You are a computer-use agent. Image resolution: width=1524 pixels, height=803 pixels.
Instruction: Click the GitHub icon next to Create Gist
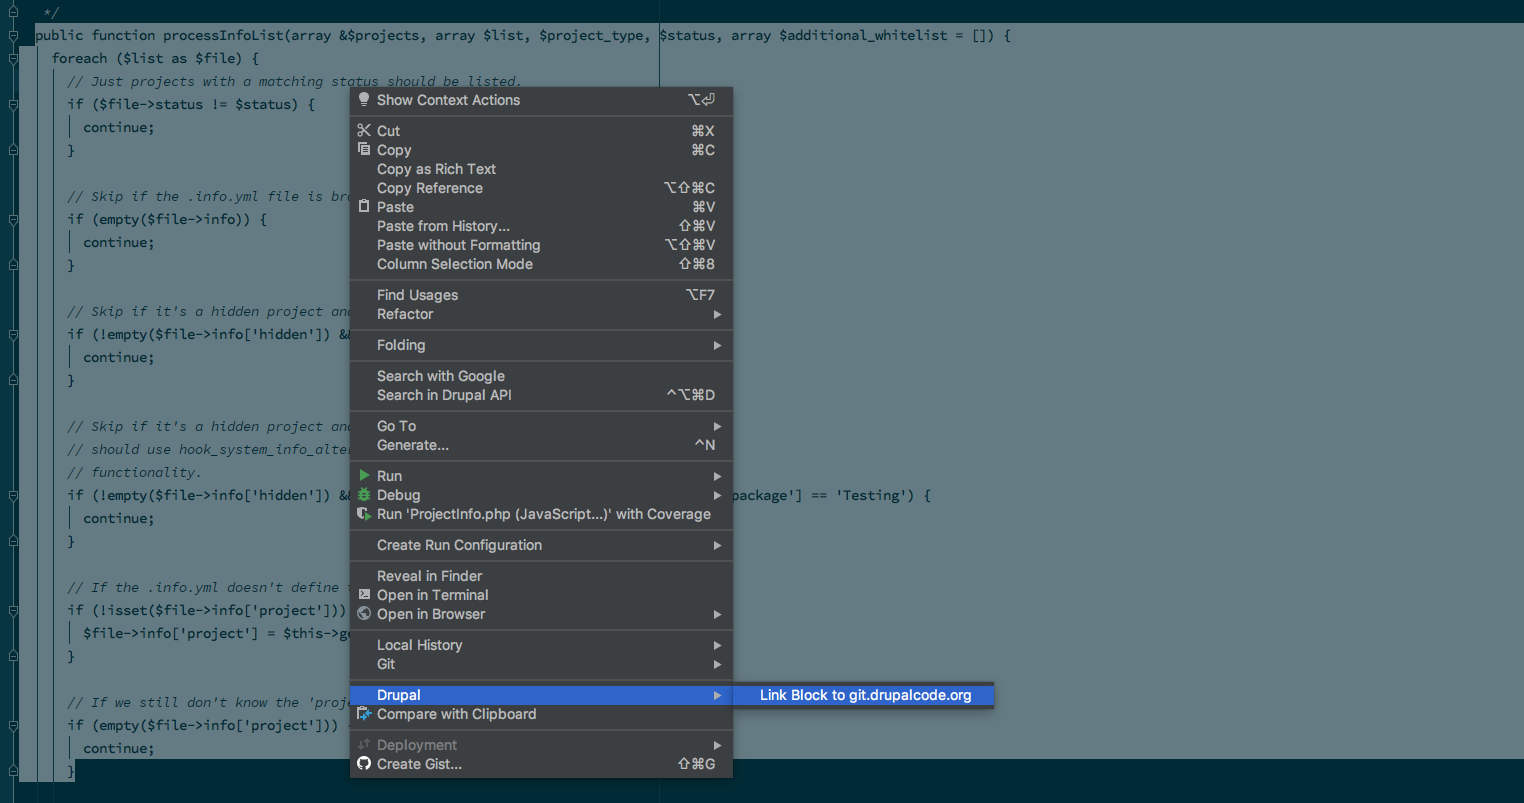(x=364, y=764)
